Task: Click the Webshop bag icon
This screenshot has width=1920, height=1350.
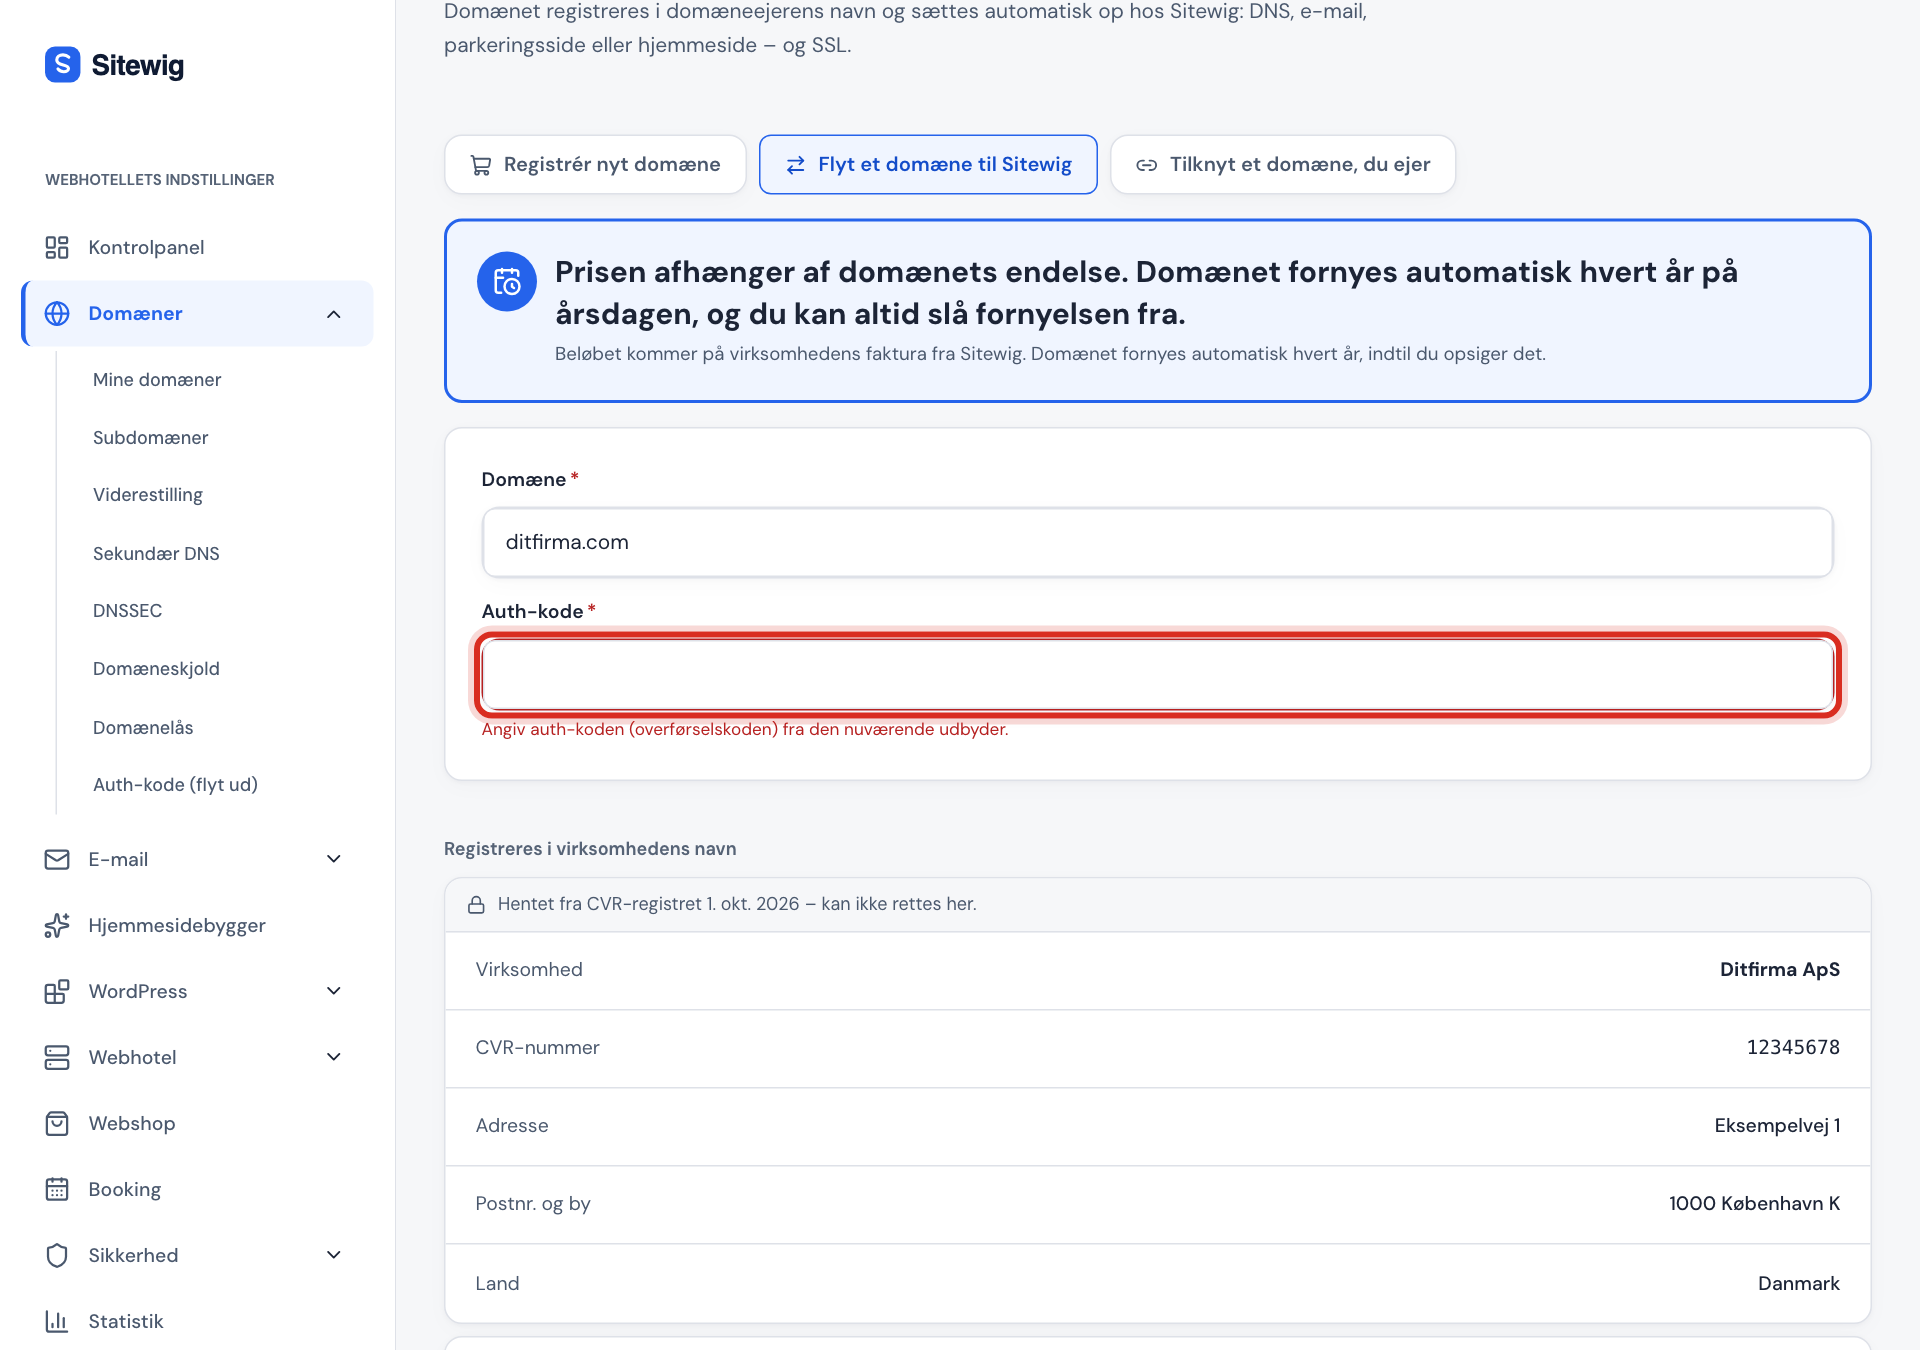Action: [x=57, y=1123]
